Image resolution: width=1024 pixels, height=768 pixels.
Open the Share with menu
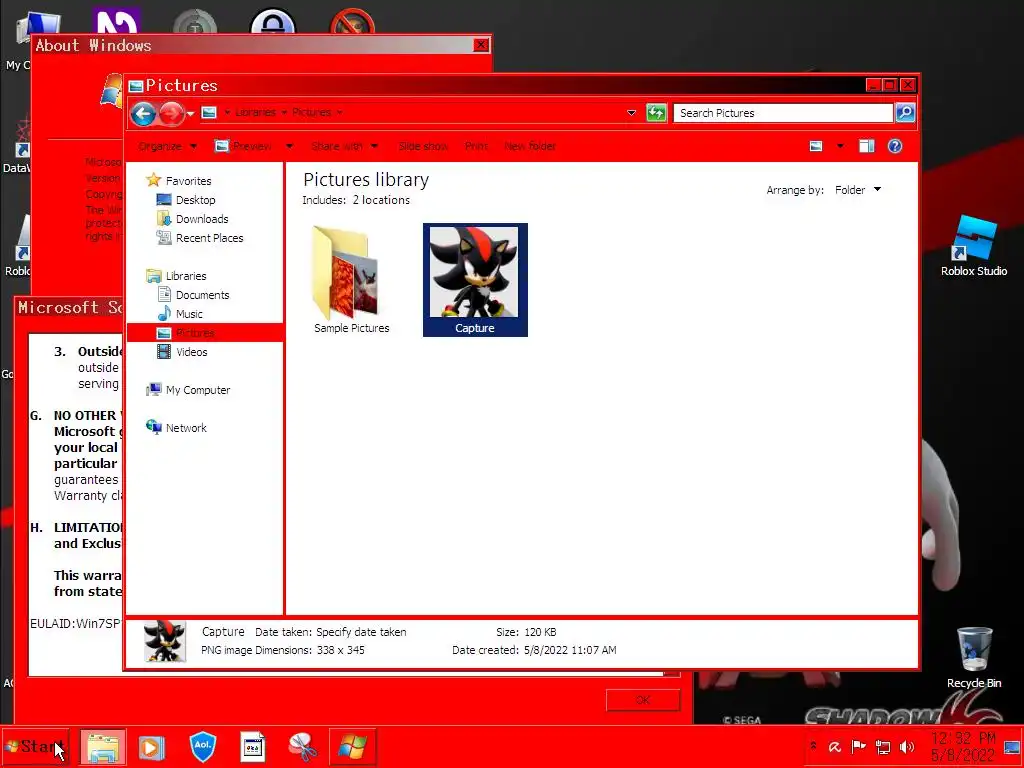[x=344, y=146]
